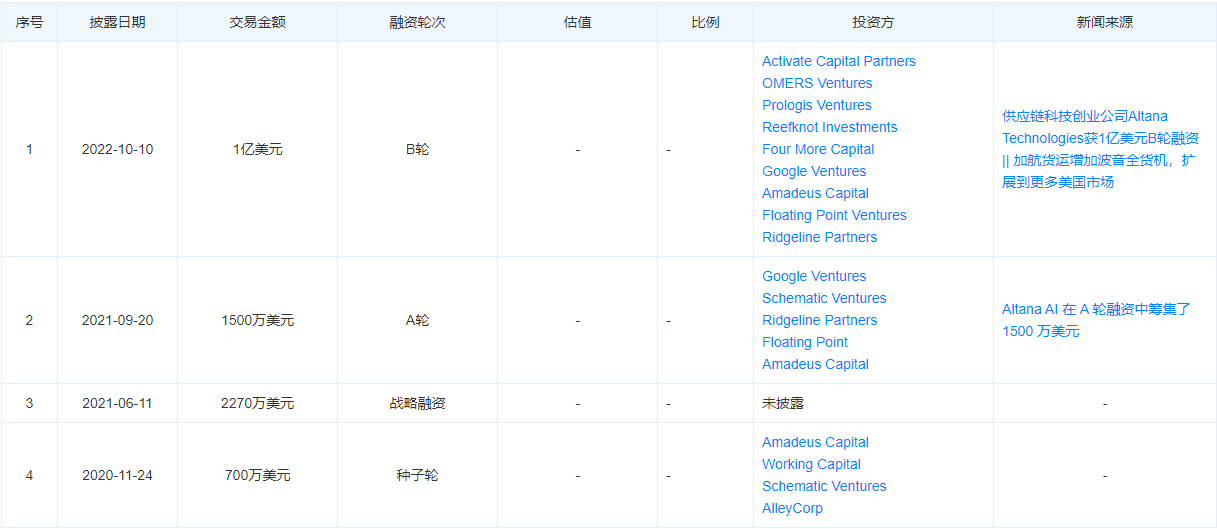Open Amadeus Capital in 种子轮 row
Screen dimensions: 1217x529
[815, 442]
